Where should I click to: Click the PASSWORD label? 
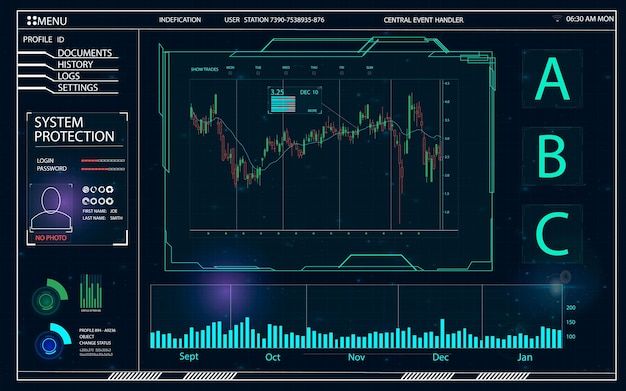52,169
